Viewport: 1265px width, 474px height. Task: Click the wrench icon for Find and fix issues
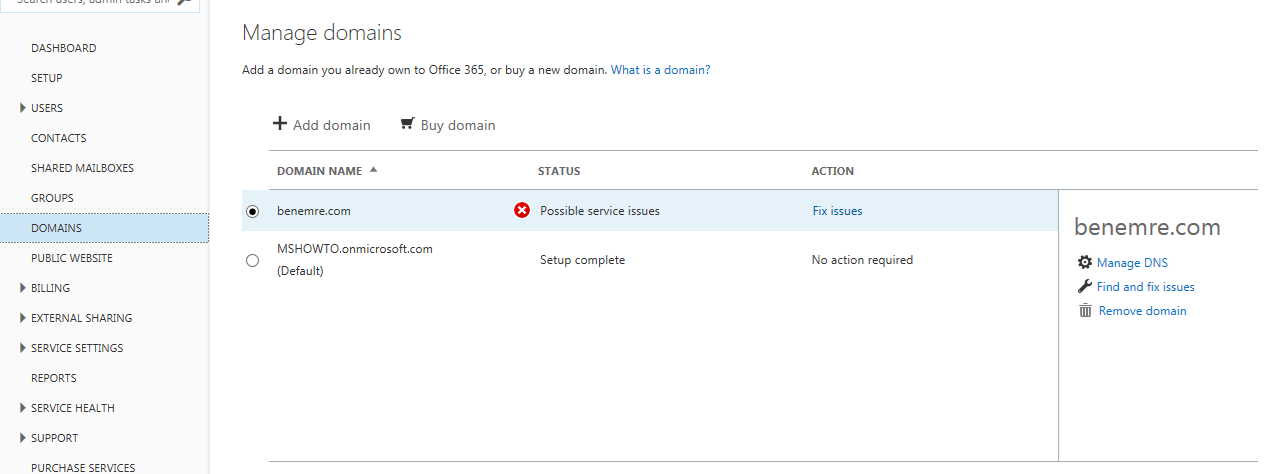[1085, 286]
